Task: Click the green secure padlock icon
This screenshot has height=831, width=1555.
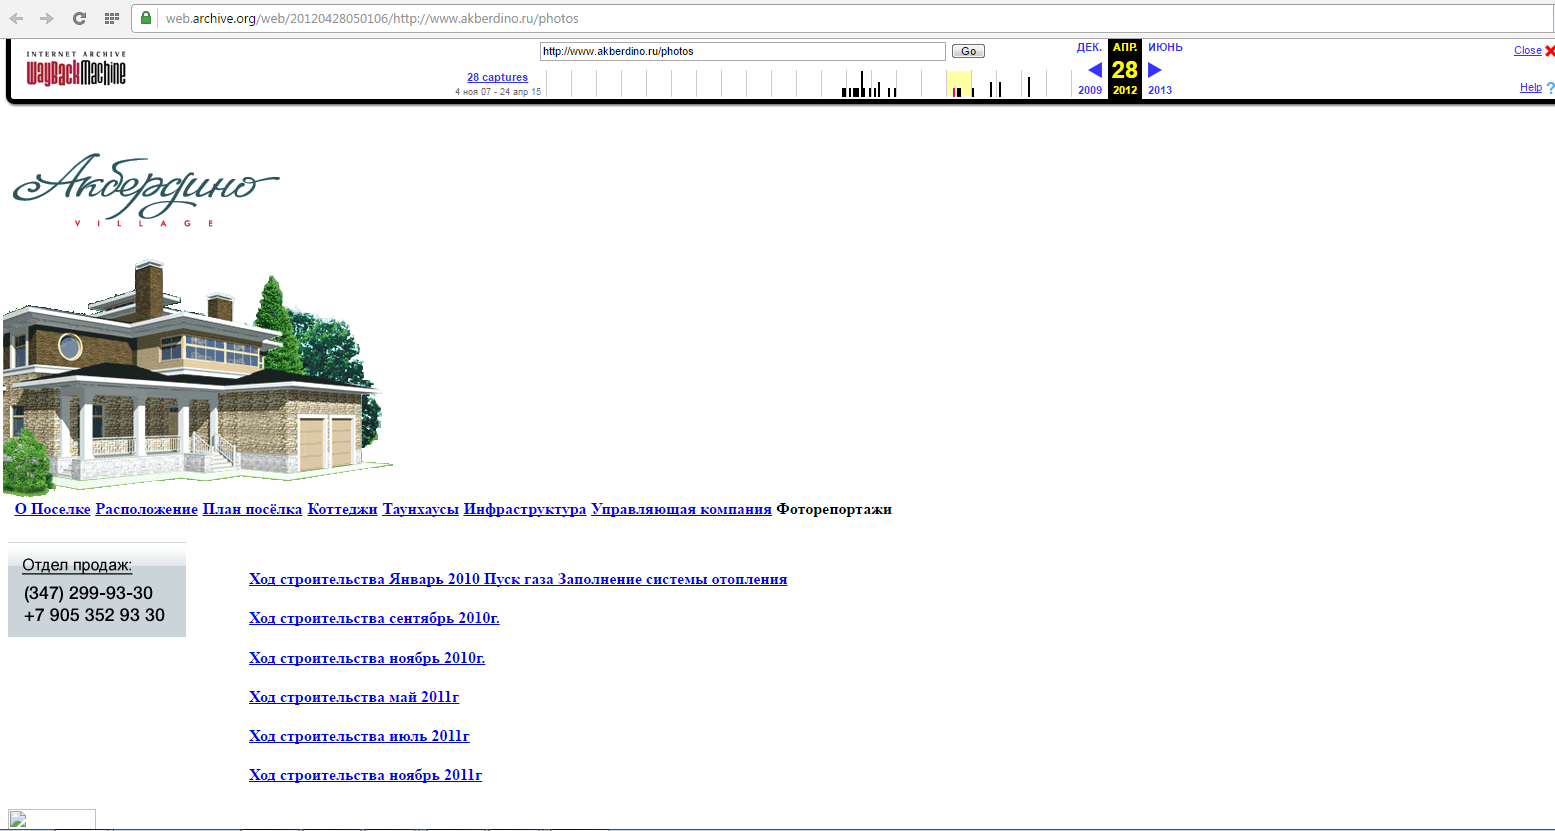Action: 146,18
